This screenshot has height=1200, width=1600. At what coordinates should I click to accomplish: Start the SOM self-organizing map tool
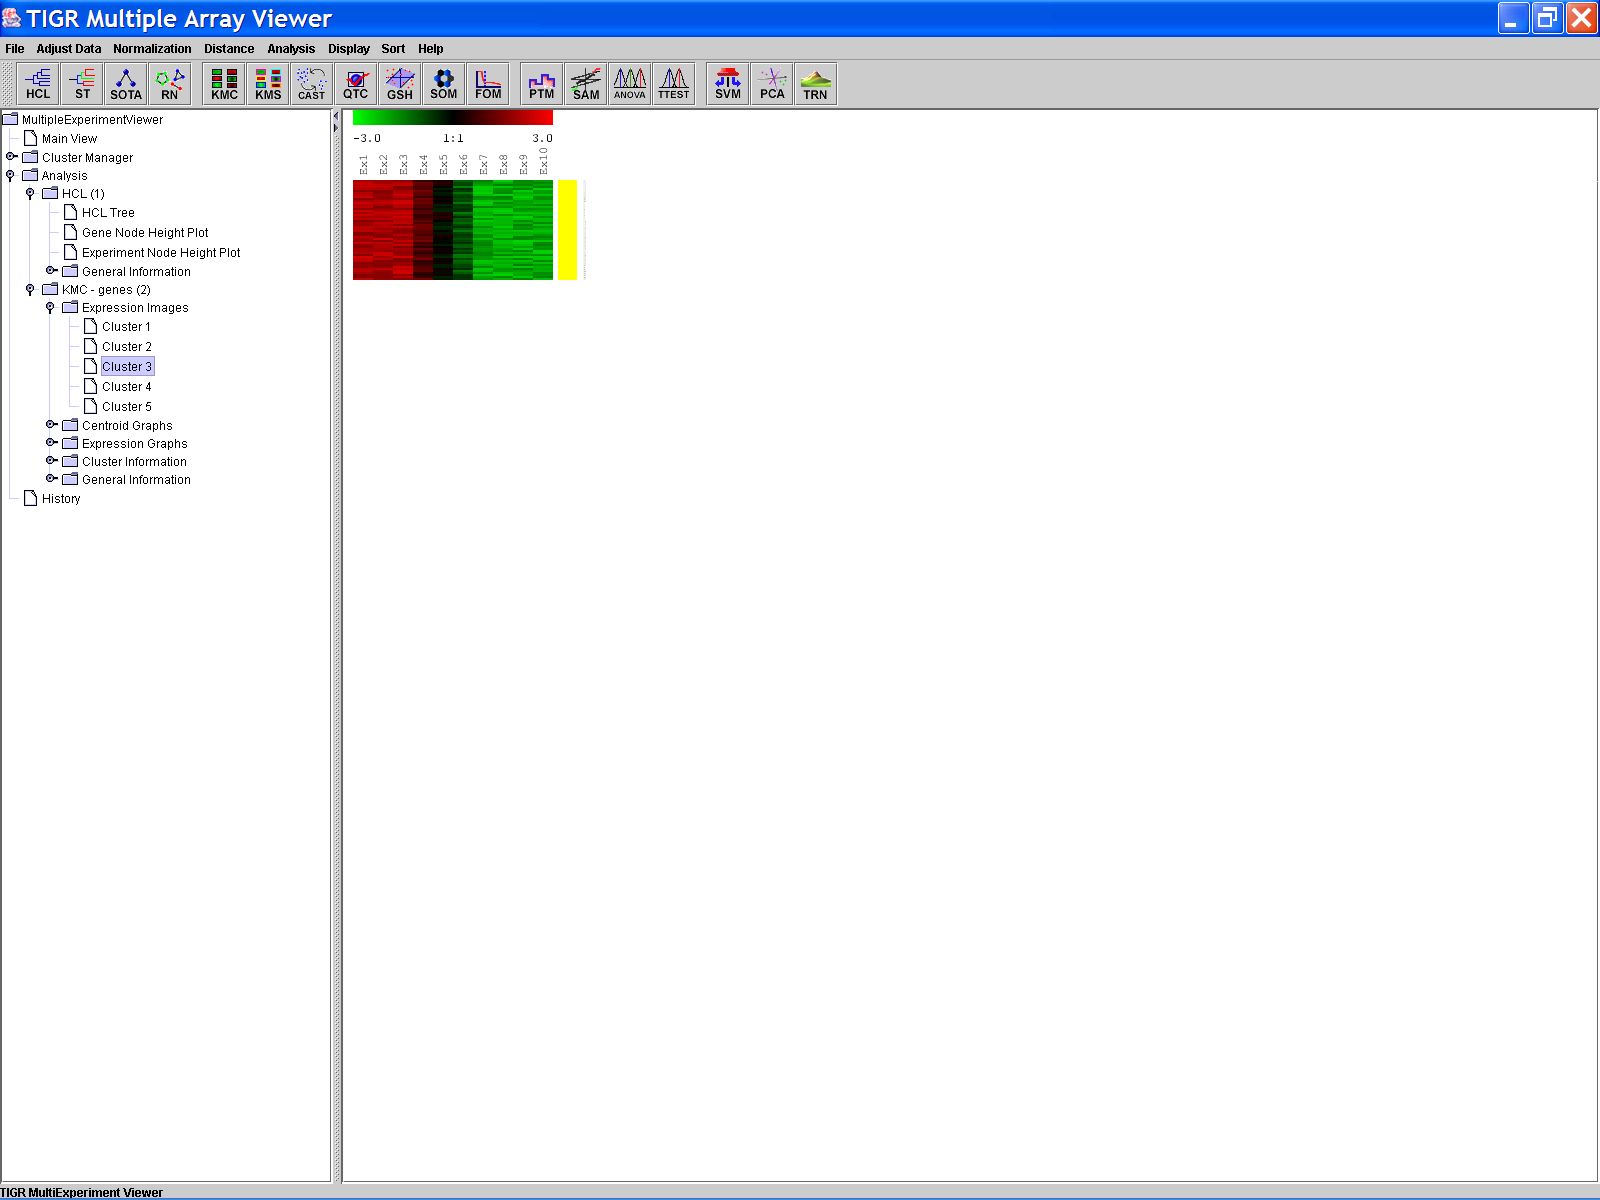[x=443, y=84]
